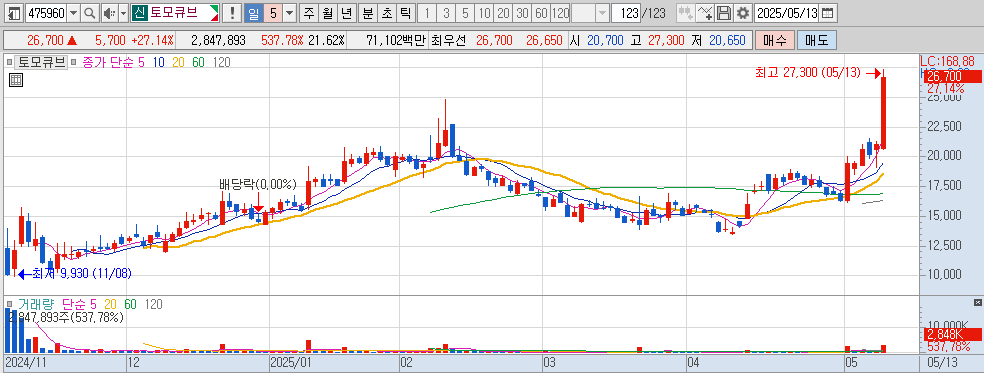
Task: Select the 1 interval button
Action: tap(427, 13)
